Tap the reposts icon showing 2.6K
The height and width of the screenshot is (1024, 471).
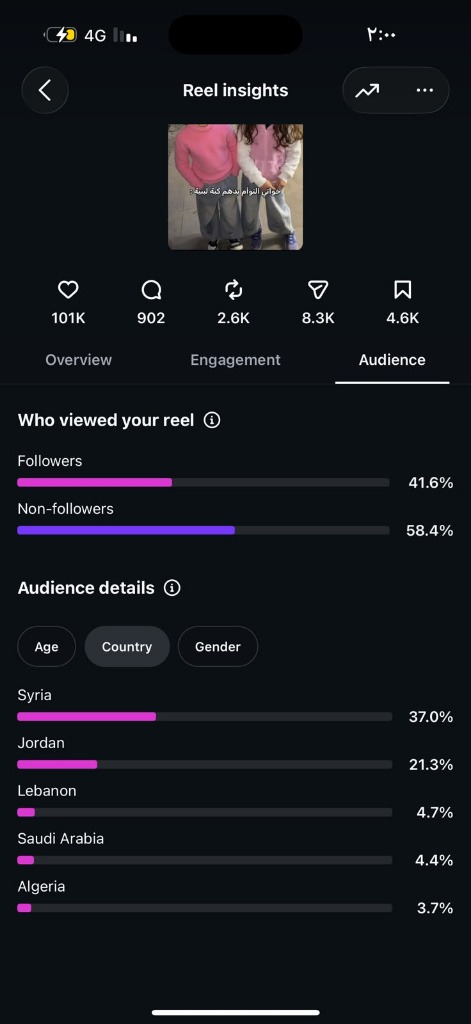click(x=234, y=290)
